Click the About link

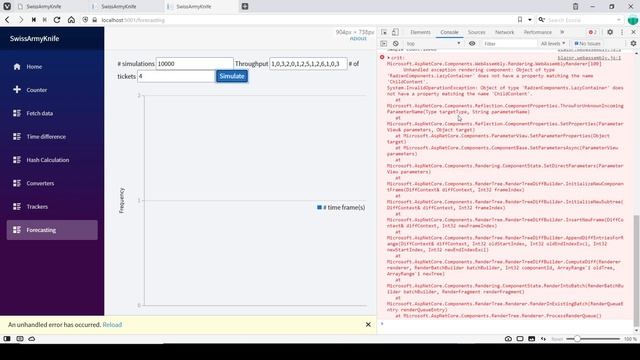coord(358,38)
